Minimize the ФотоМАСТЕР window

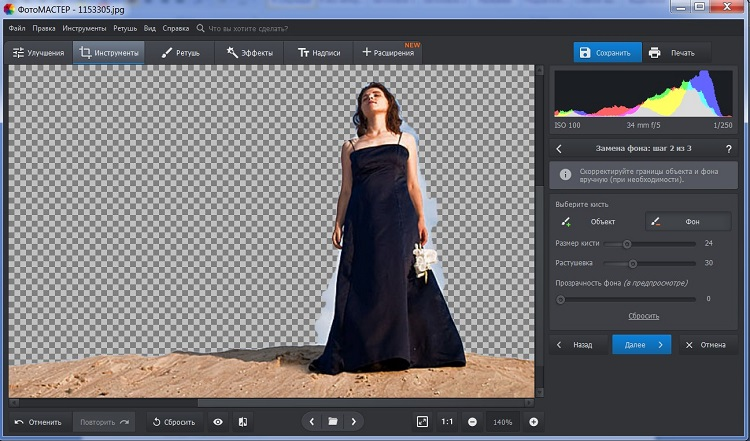pyautogui.click(x=680, y=6)
